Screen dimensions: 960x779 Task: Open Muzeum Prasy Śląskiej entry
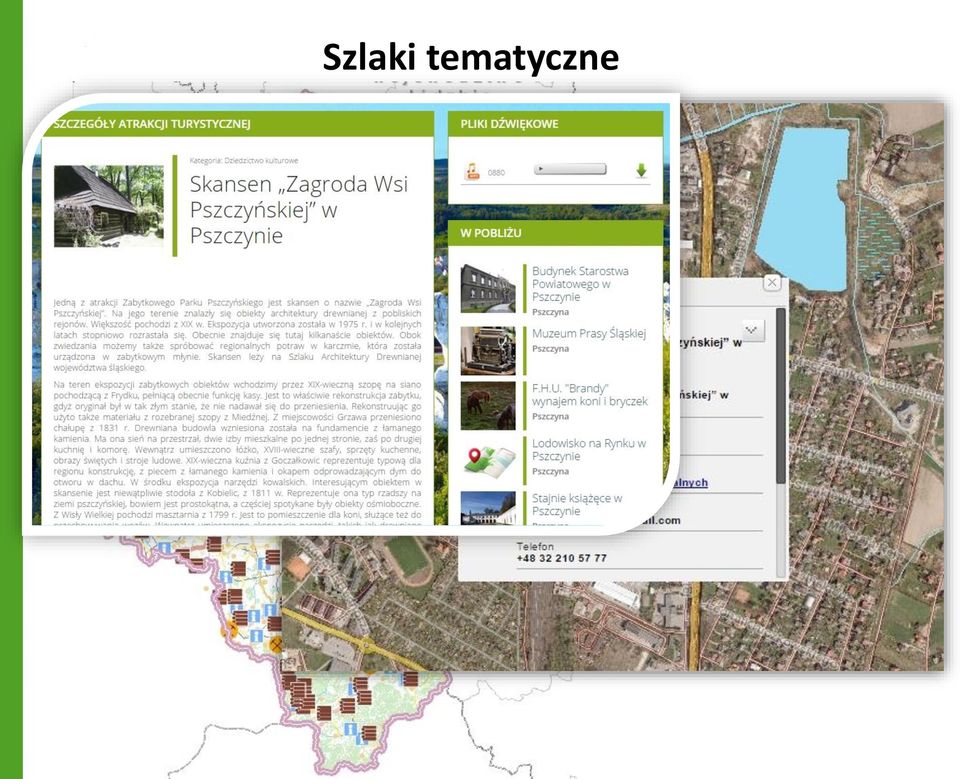point(589,334)
